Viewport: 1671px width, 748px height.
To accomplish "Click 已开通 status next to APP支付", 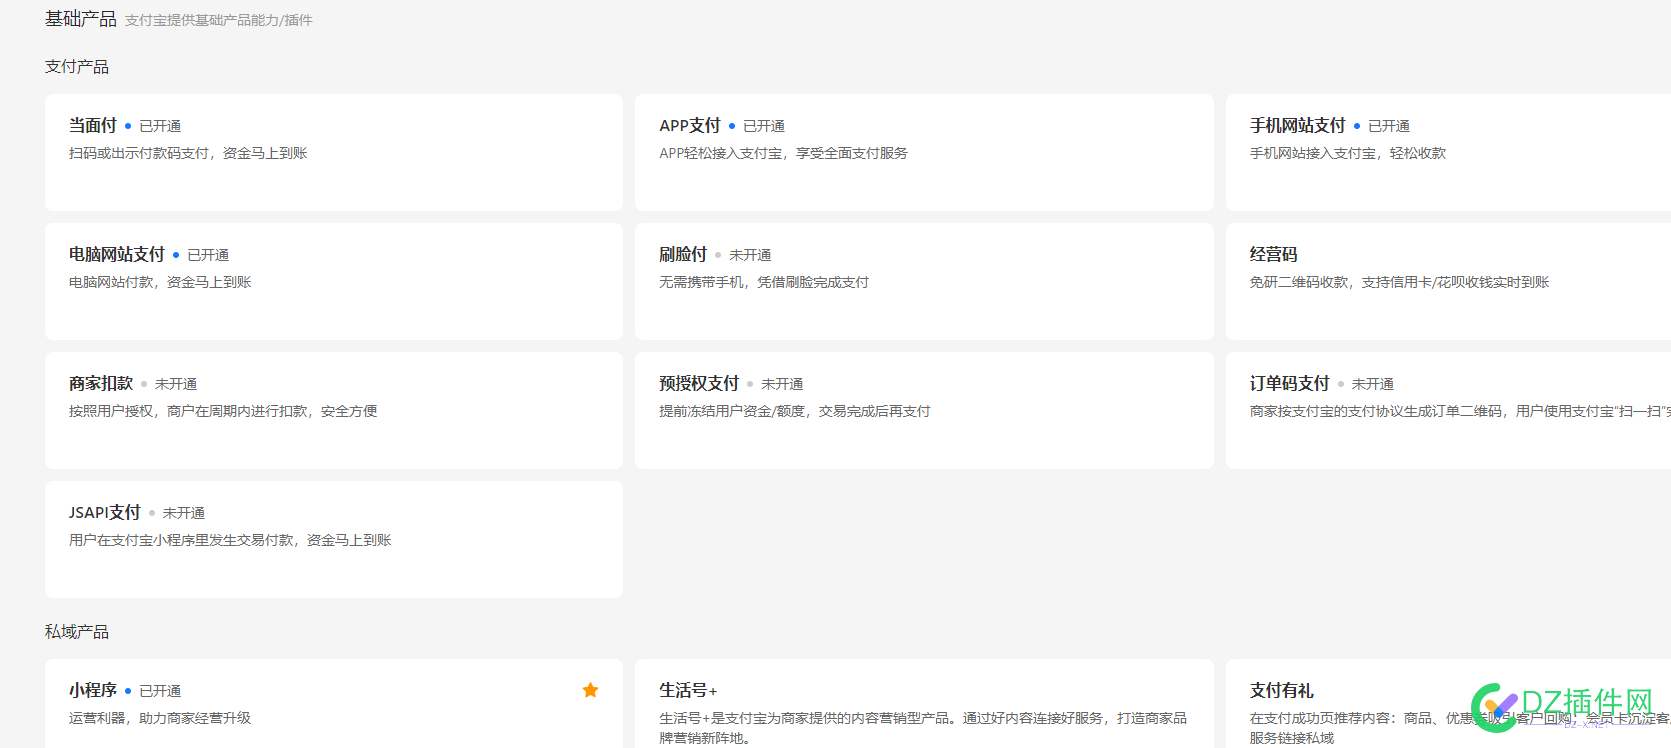I will click(x=764, y=126).
